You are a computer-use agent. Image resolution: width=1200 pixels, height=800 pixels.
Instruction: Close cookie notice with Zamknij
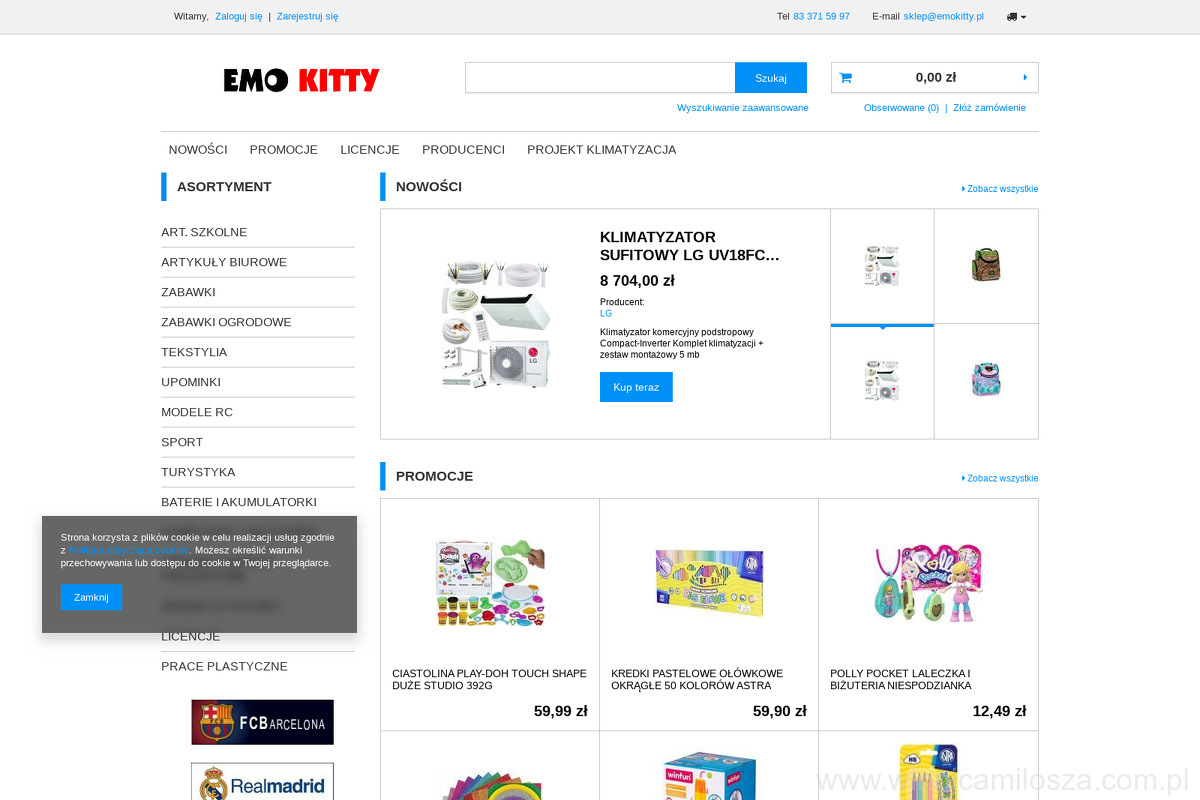click(x=91, y=597)
